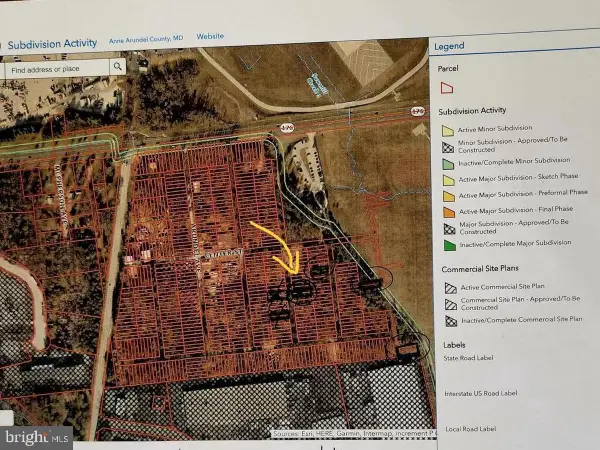The width and height of the screenshot is (600, 450).
Task: Click the Active Commercial Site Plan hatch symbol
Action: click(x=449, y=288)
